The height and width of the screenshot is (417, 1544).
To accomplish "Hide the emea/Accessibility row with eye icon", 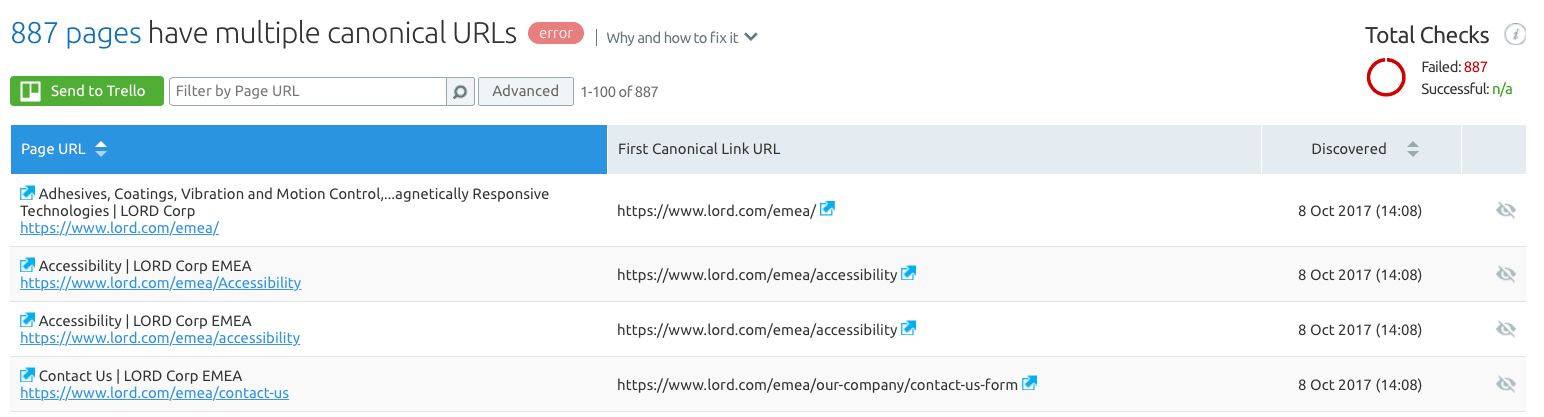I will [x=1505, y=274].
